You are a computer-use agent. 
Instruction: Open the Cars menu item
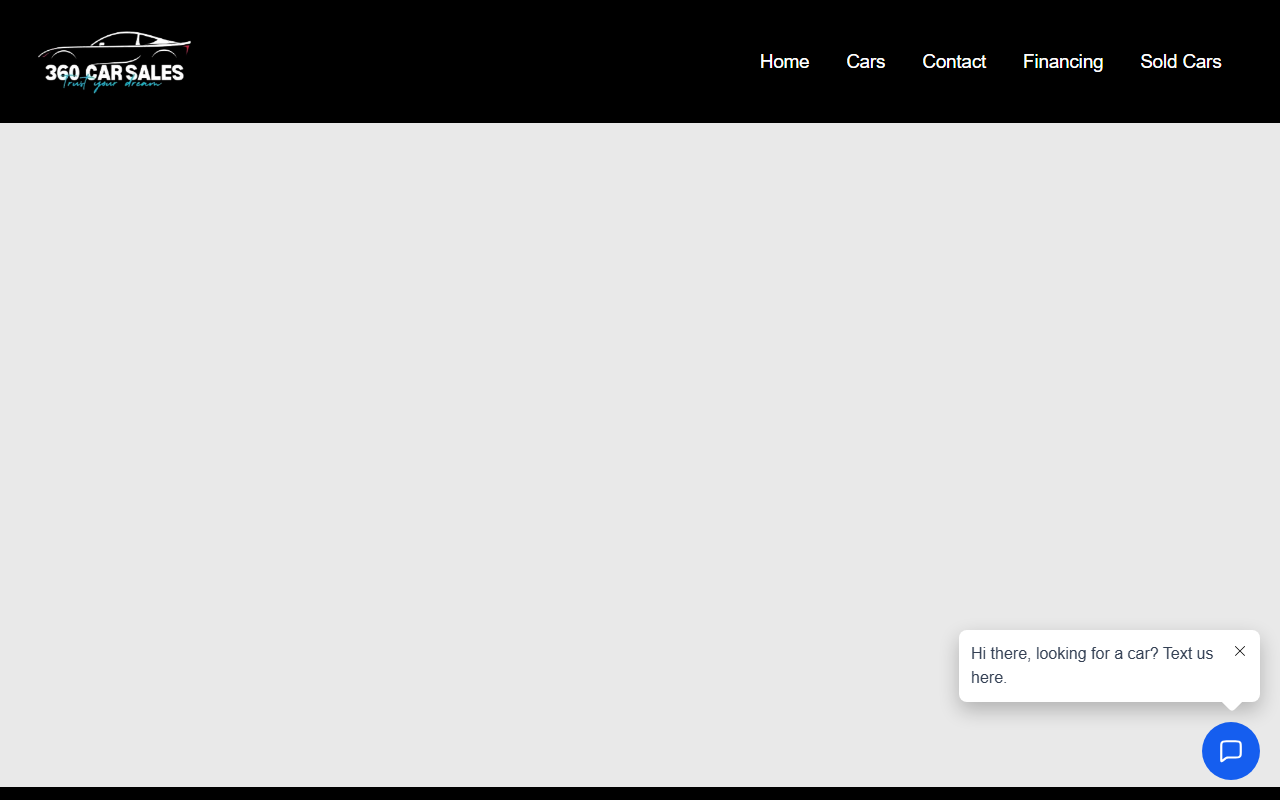tap(866, 61)
